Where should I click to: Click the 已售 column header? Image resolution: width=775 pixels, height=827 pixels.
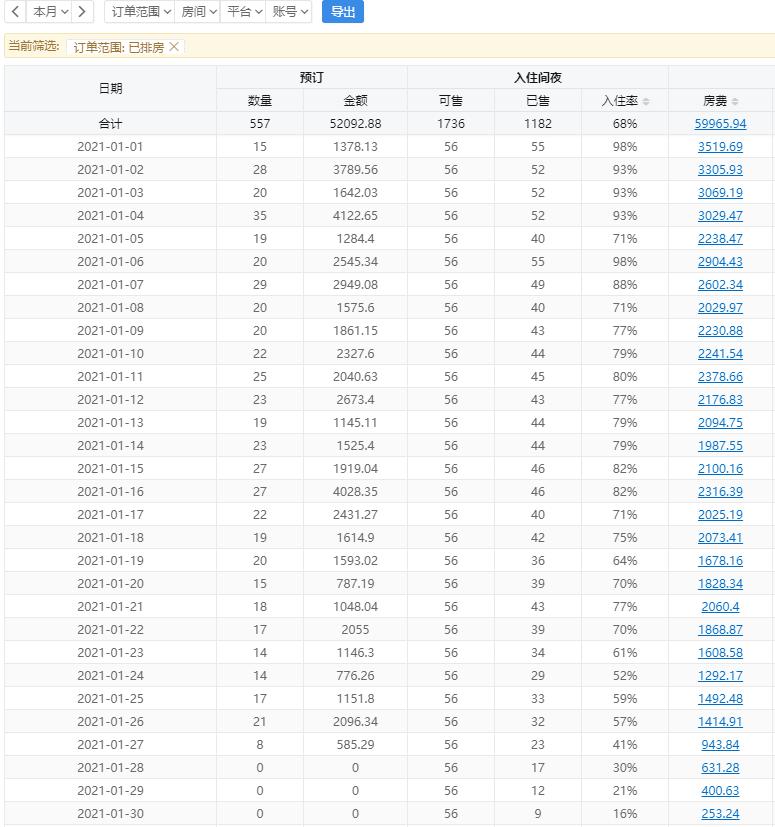pos(538,100)
